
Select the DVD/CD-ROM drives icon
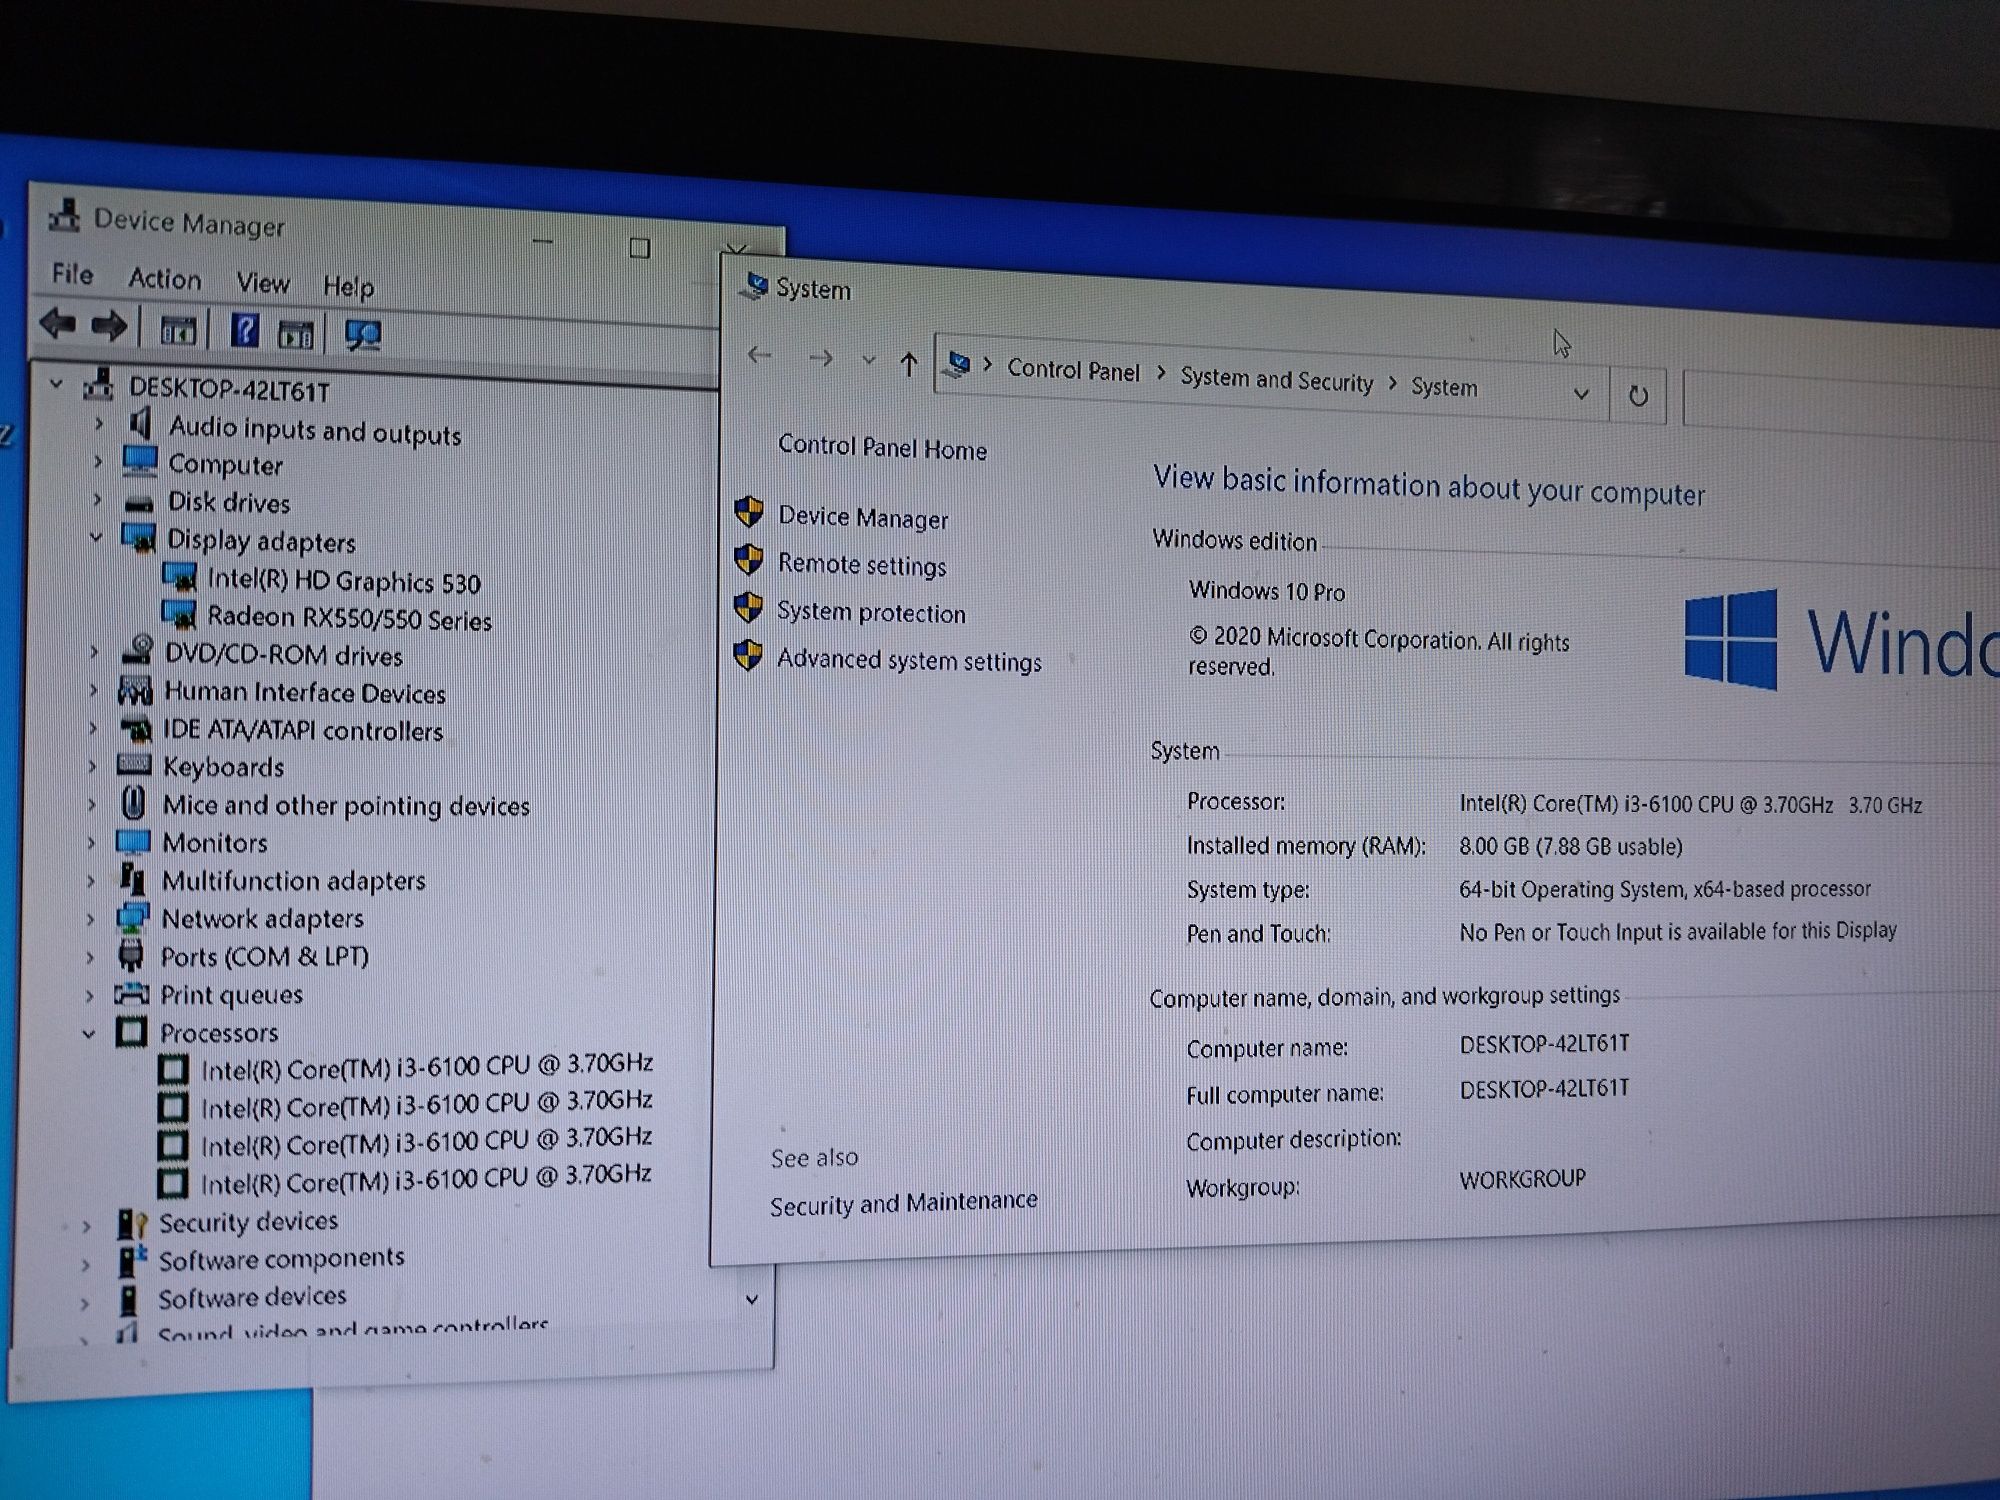tap(137, 651)
